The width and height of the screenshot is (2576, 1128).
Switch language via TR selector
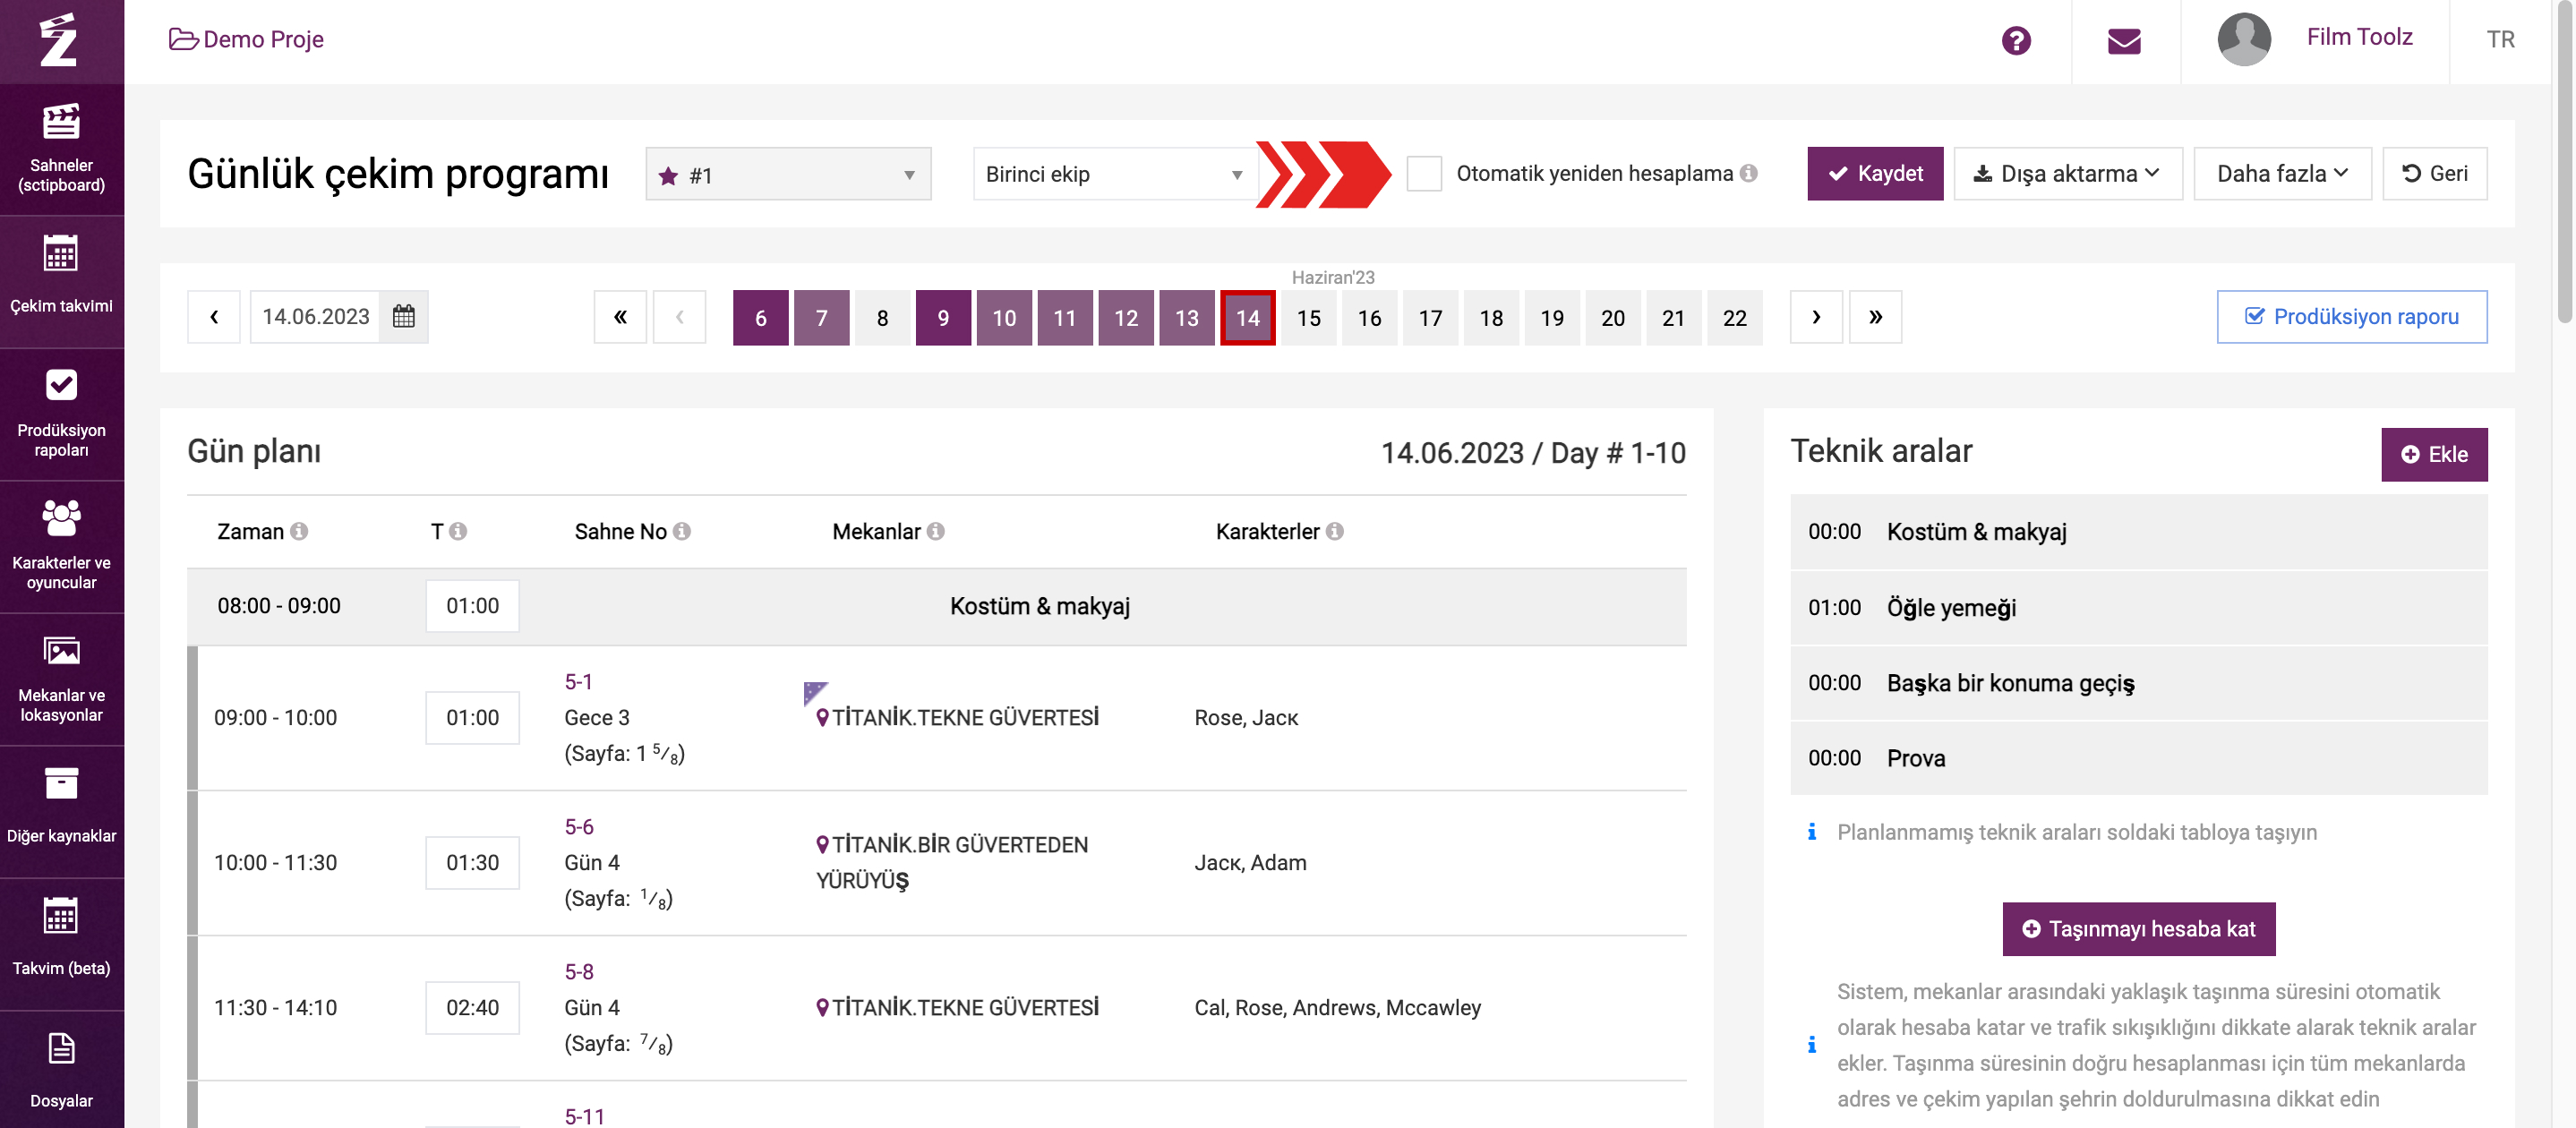[2501, 40]
